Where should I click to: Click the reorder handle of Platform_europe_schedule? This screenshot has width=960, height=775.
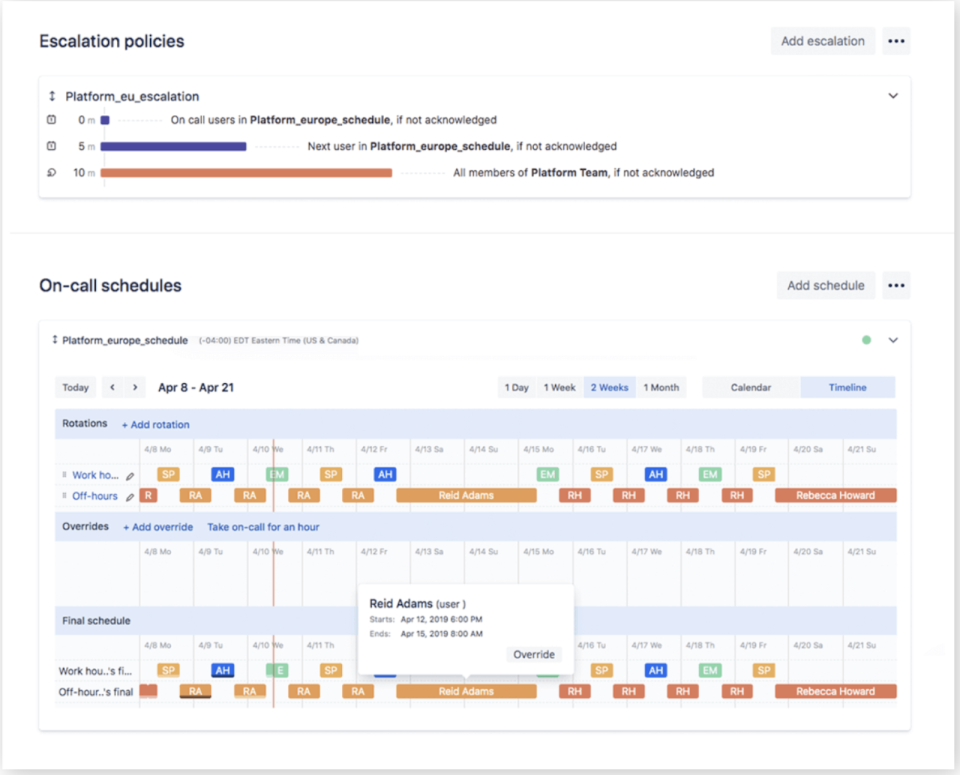(54, 340)
